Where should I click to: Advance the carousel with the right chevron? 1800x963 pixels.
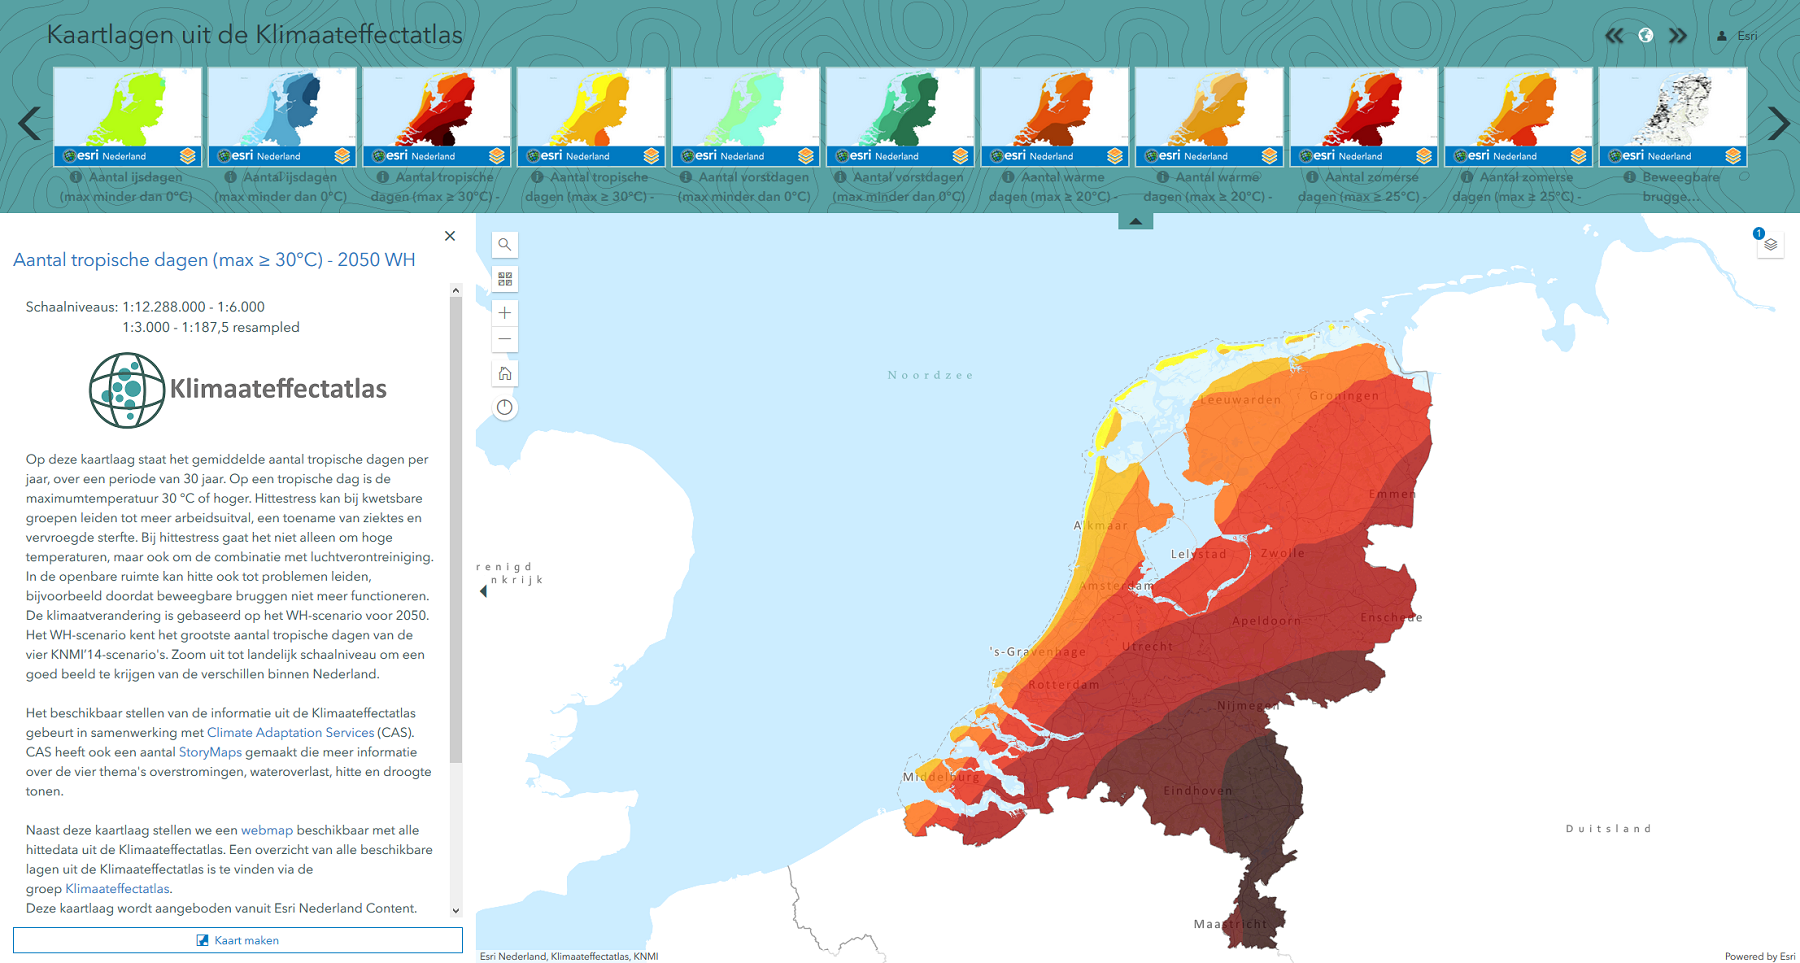1777,123
